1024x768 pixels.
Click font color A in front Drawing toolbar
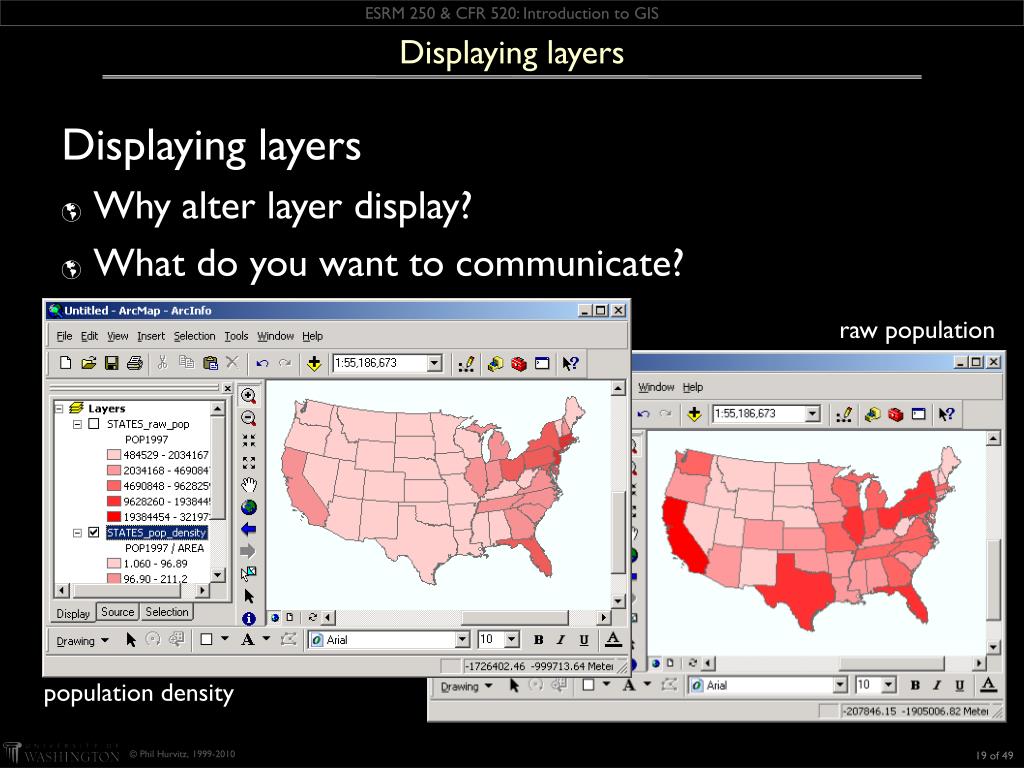pyautogui.click(x=613, y=639)
